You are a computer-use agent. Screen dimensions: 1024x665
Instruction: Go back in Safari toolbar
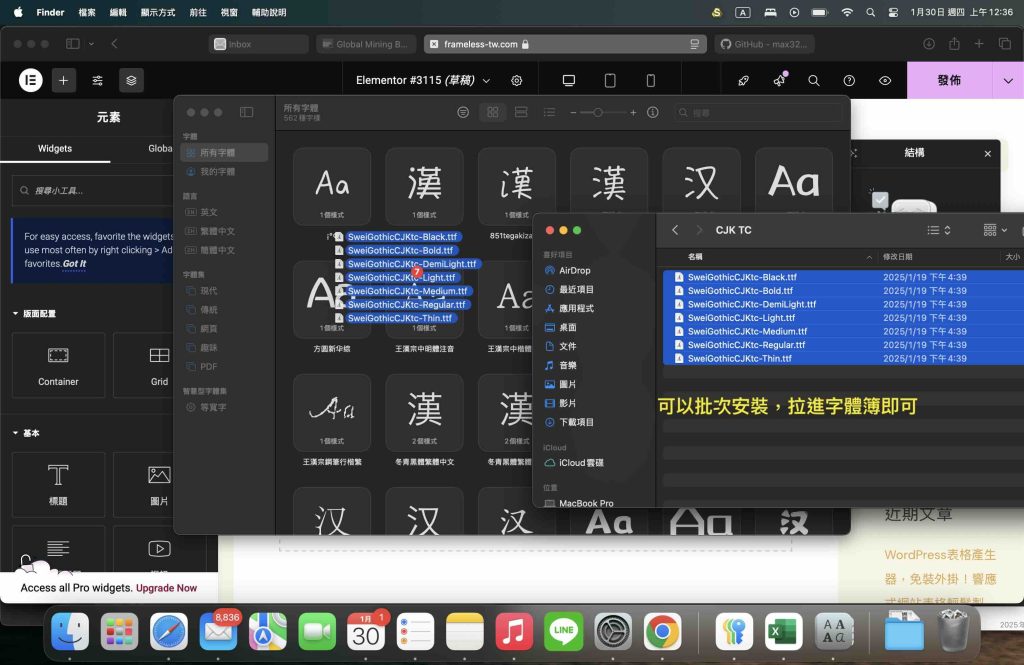click(x=114, y=44)
